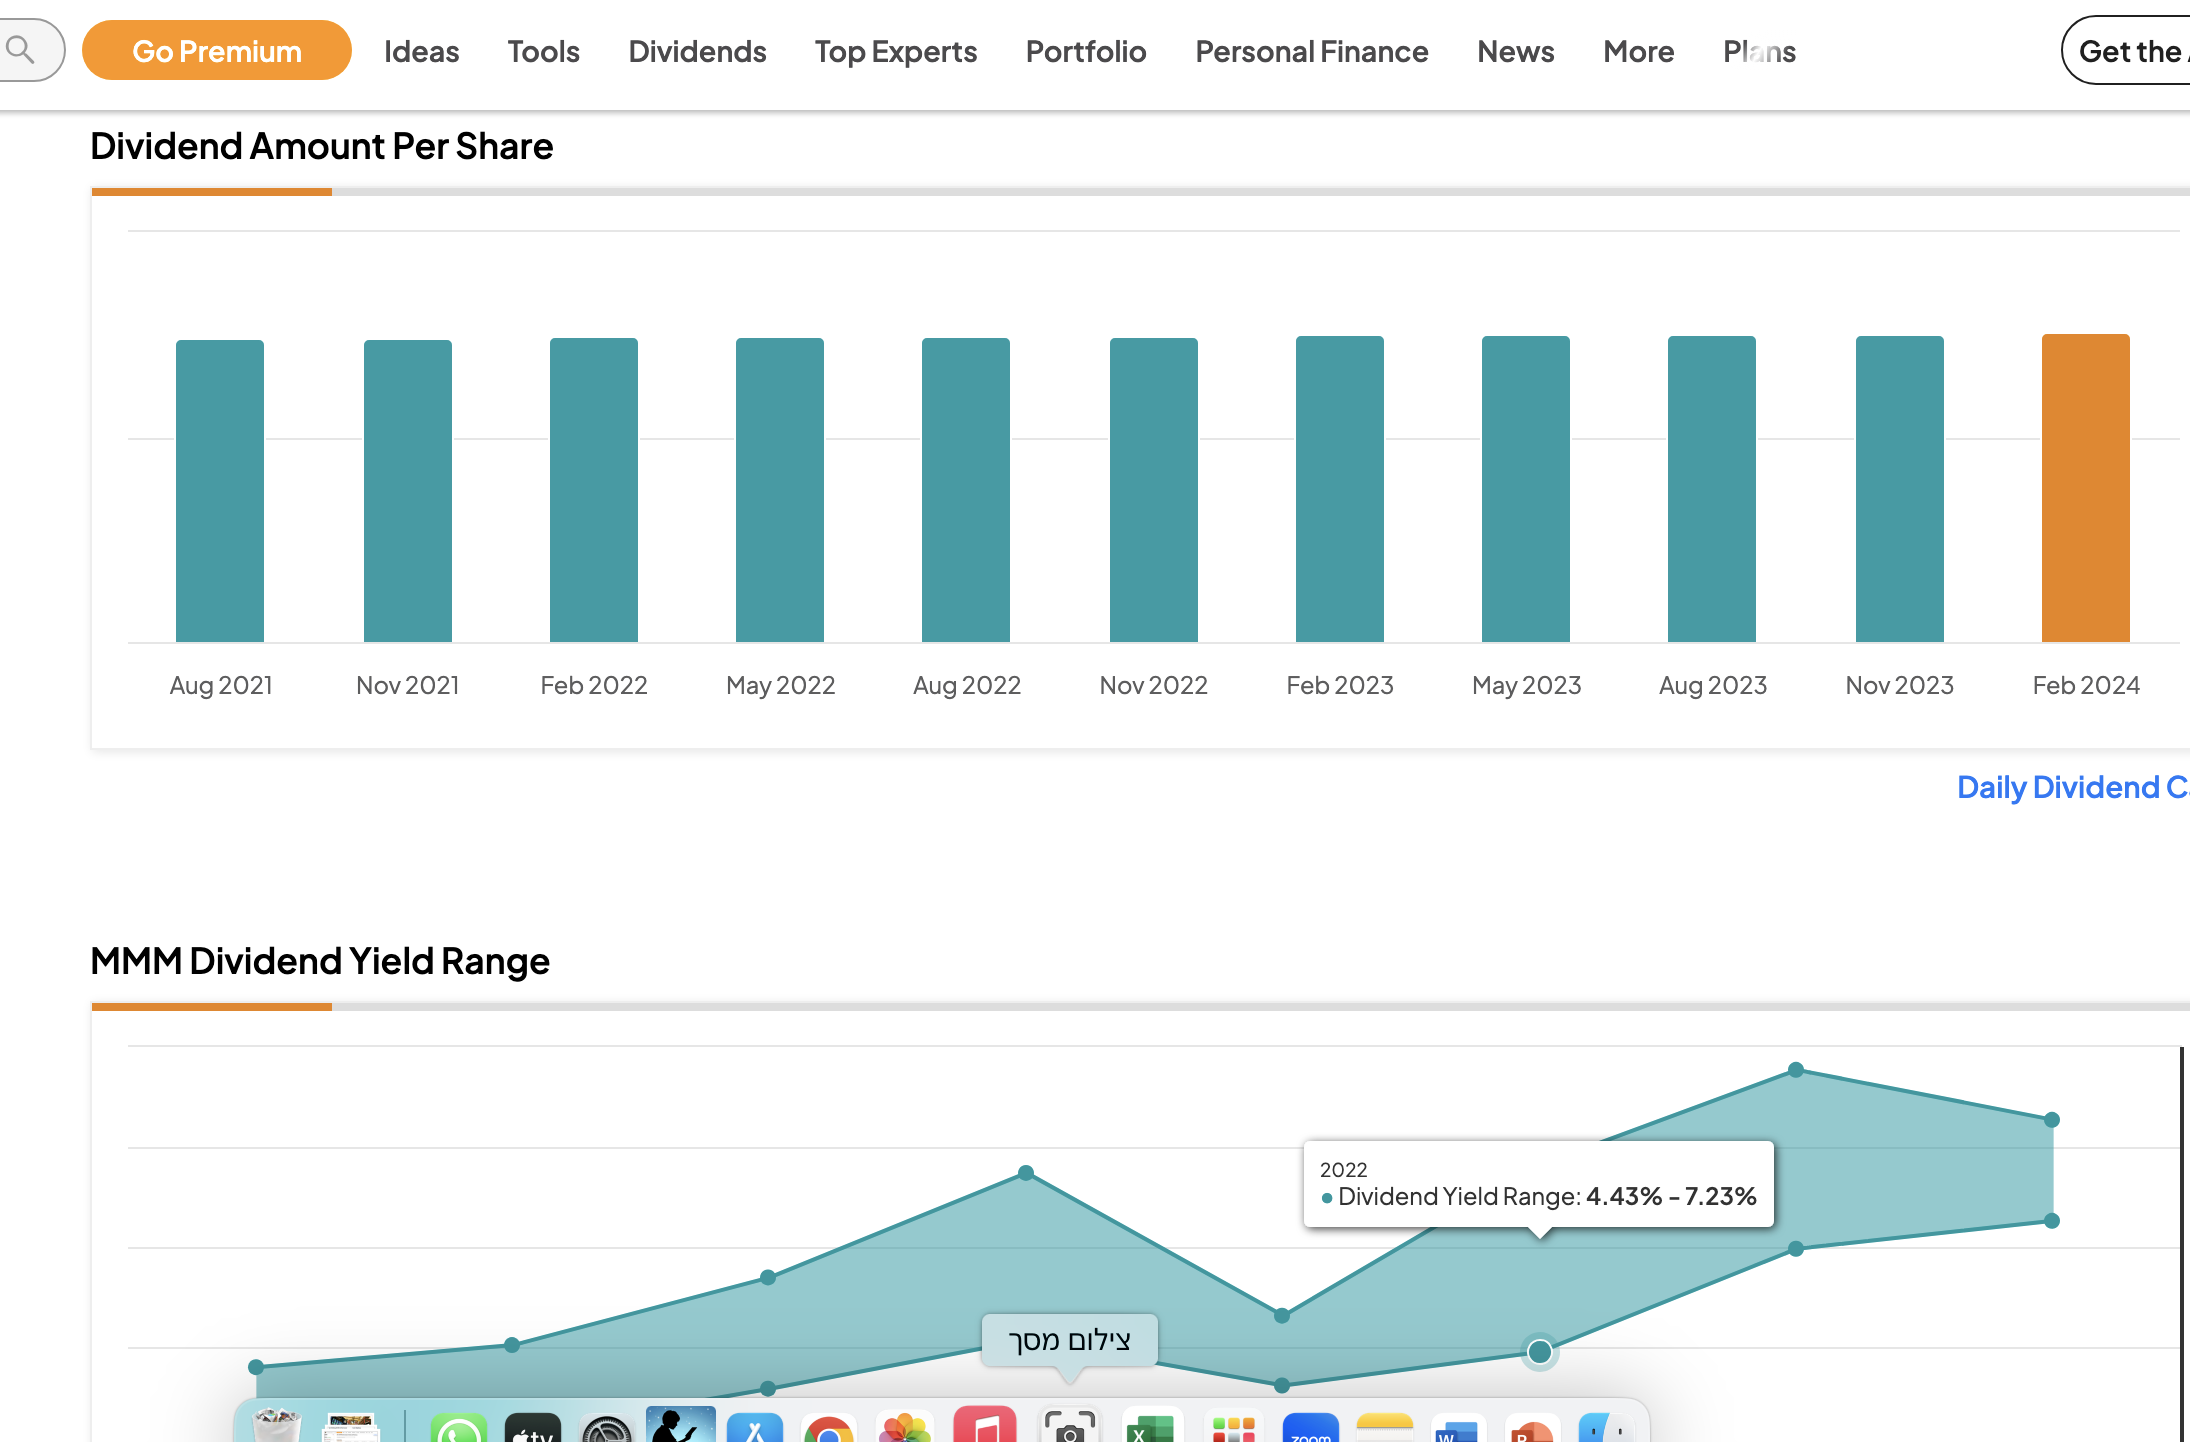Viewport: 2190px width, 1442px height.
Task: Click the 'Nov 2021' axis label
Action: click(x=408, y=685)
